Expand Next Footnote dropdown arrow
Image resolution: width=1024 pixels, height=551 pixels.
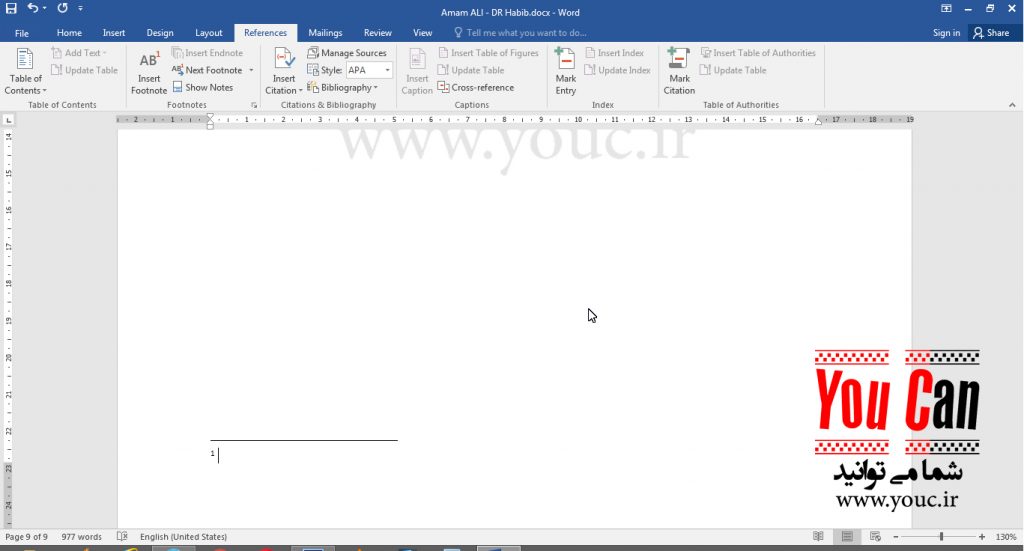point(251,70)
